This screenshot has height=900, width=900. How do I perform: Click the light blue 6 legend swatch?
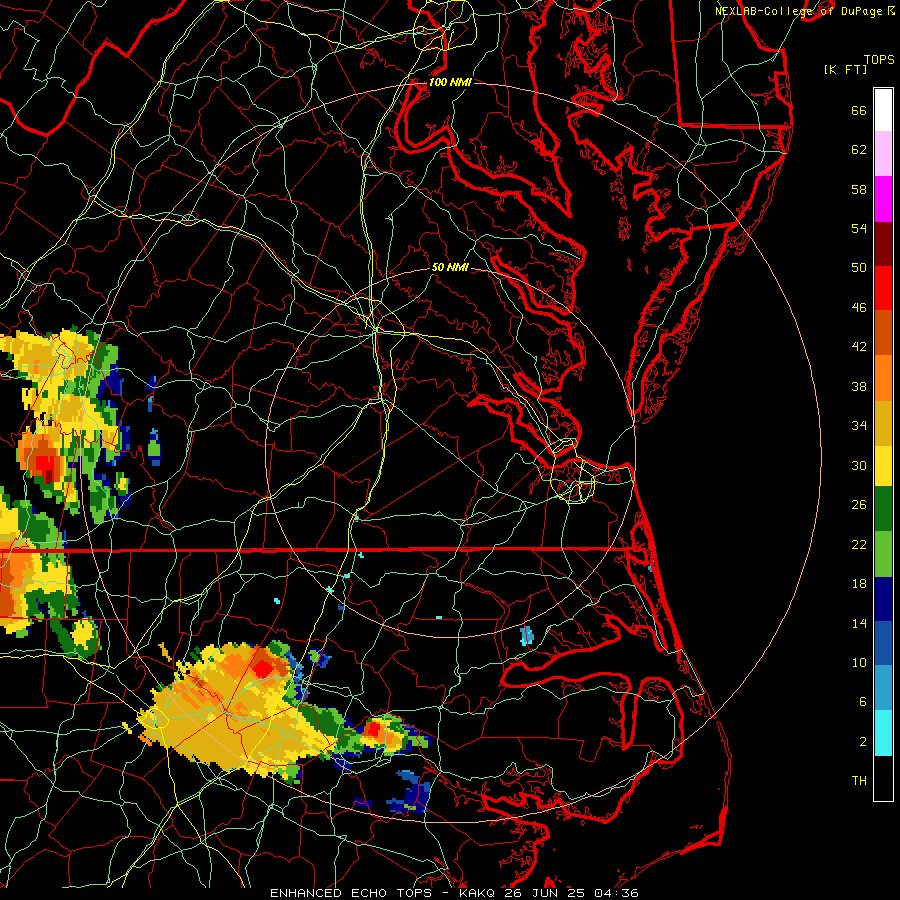point(883,688)
